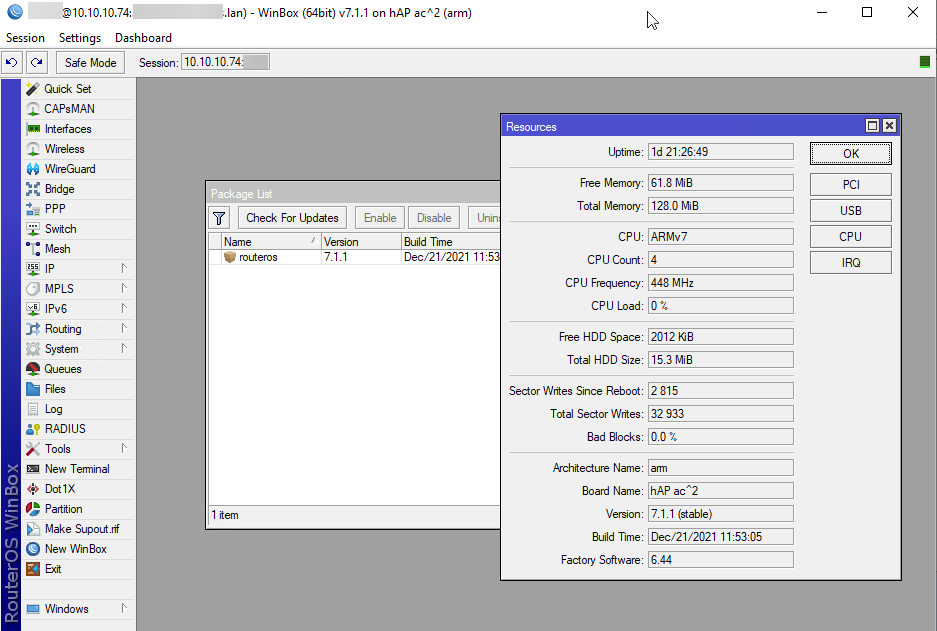Close the Resources window
The image size is (937, 631).
tap(889, 125)
